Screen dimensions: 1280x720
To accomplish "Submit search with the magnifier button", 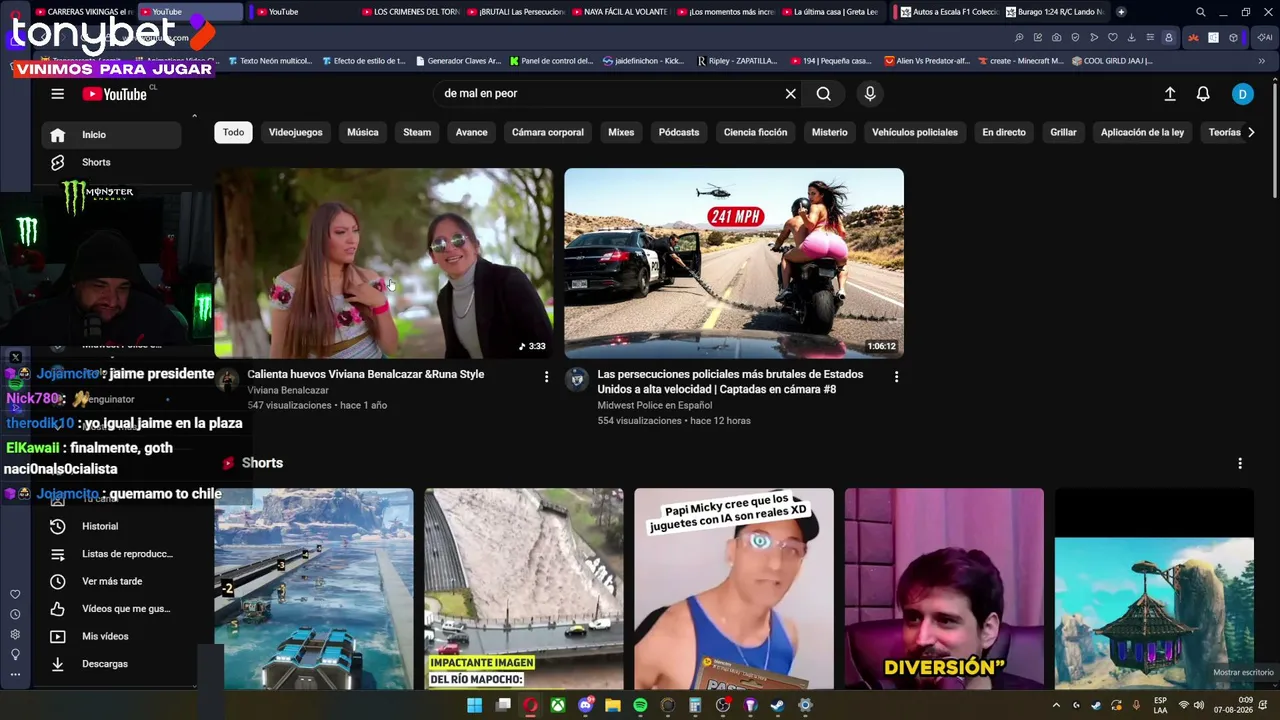I will coord(823,93).
